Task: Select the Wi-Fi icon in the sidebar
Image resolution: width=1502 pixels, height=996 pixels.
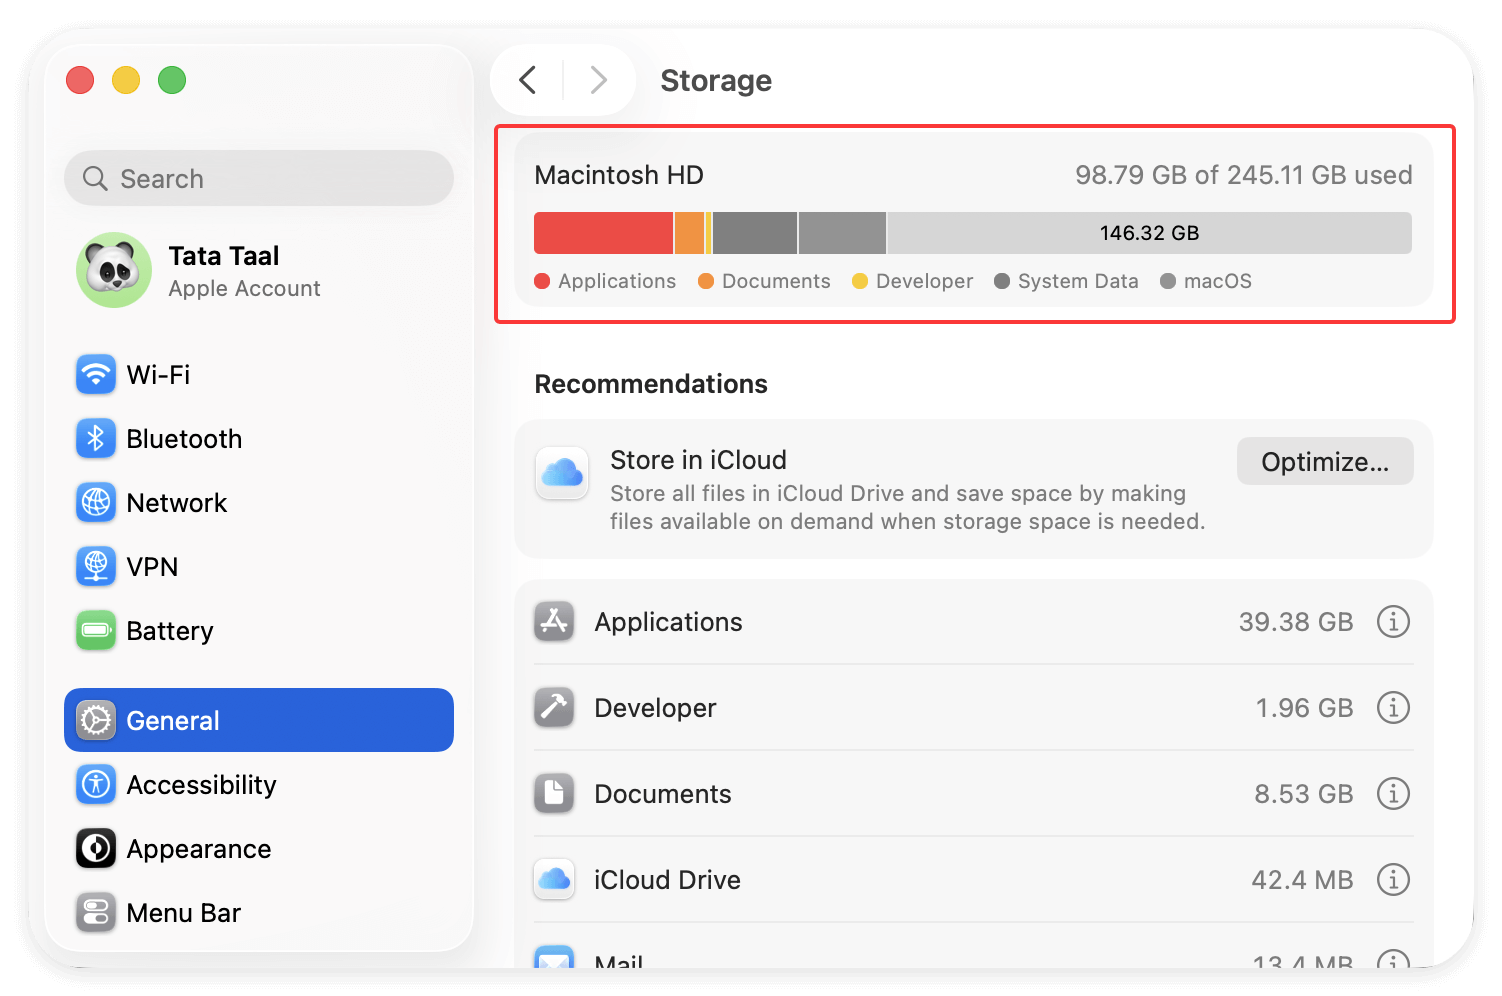Action: click(x=95, y=374)
